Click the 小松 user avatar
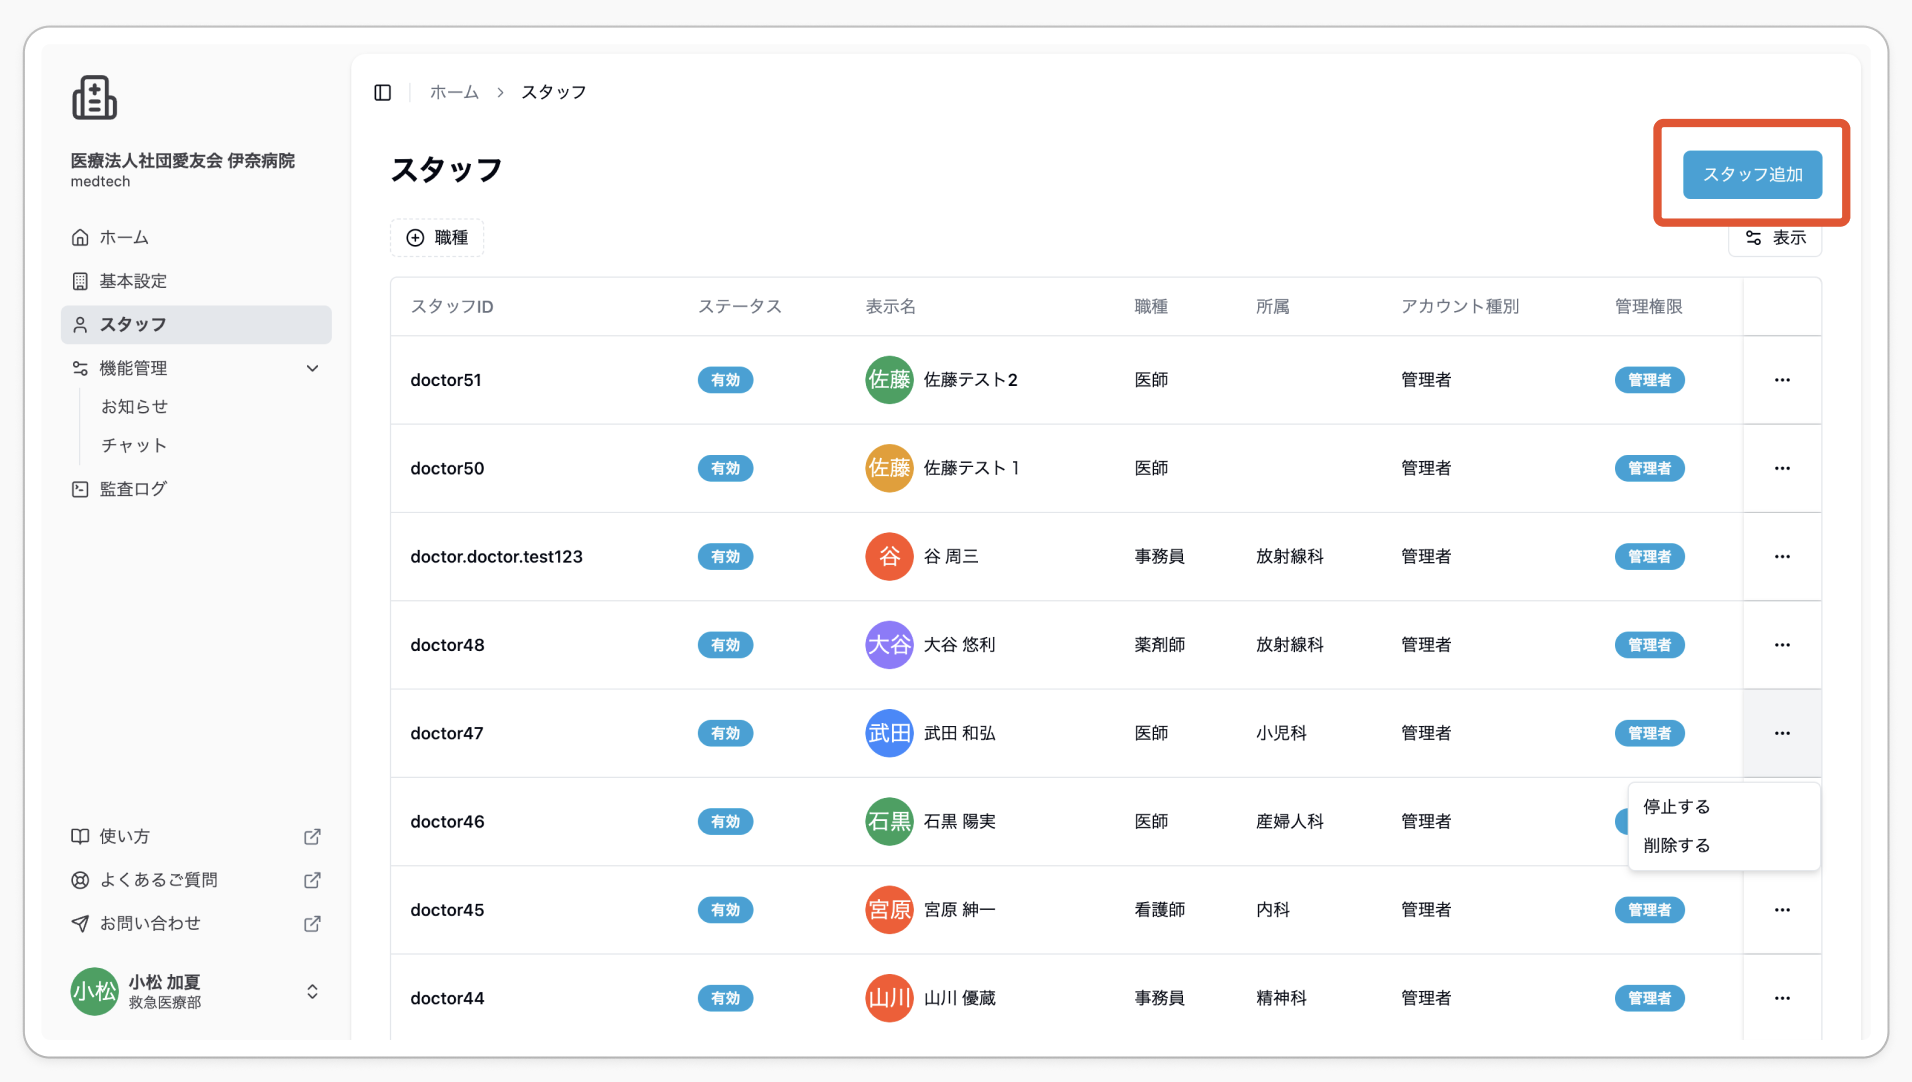This screenshot has height=1082, width=1912. tap(94, 991)
